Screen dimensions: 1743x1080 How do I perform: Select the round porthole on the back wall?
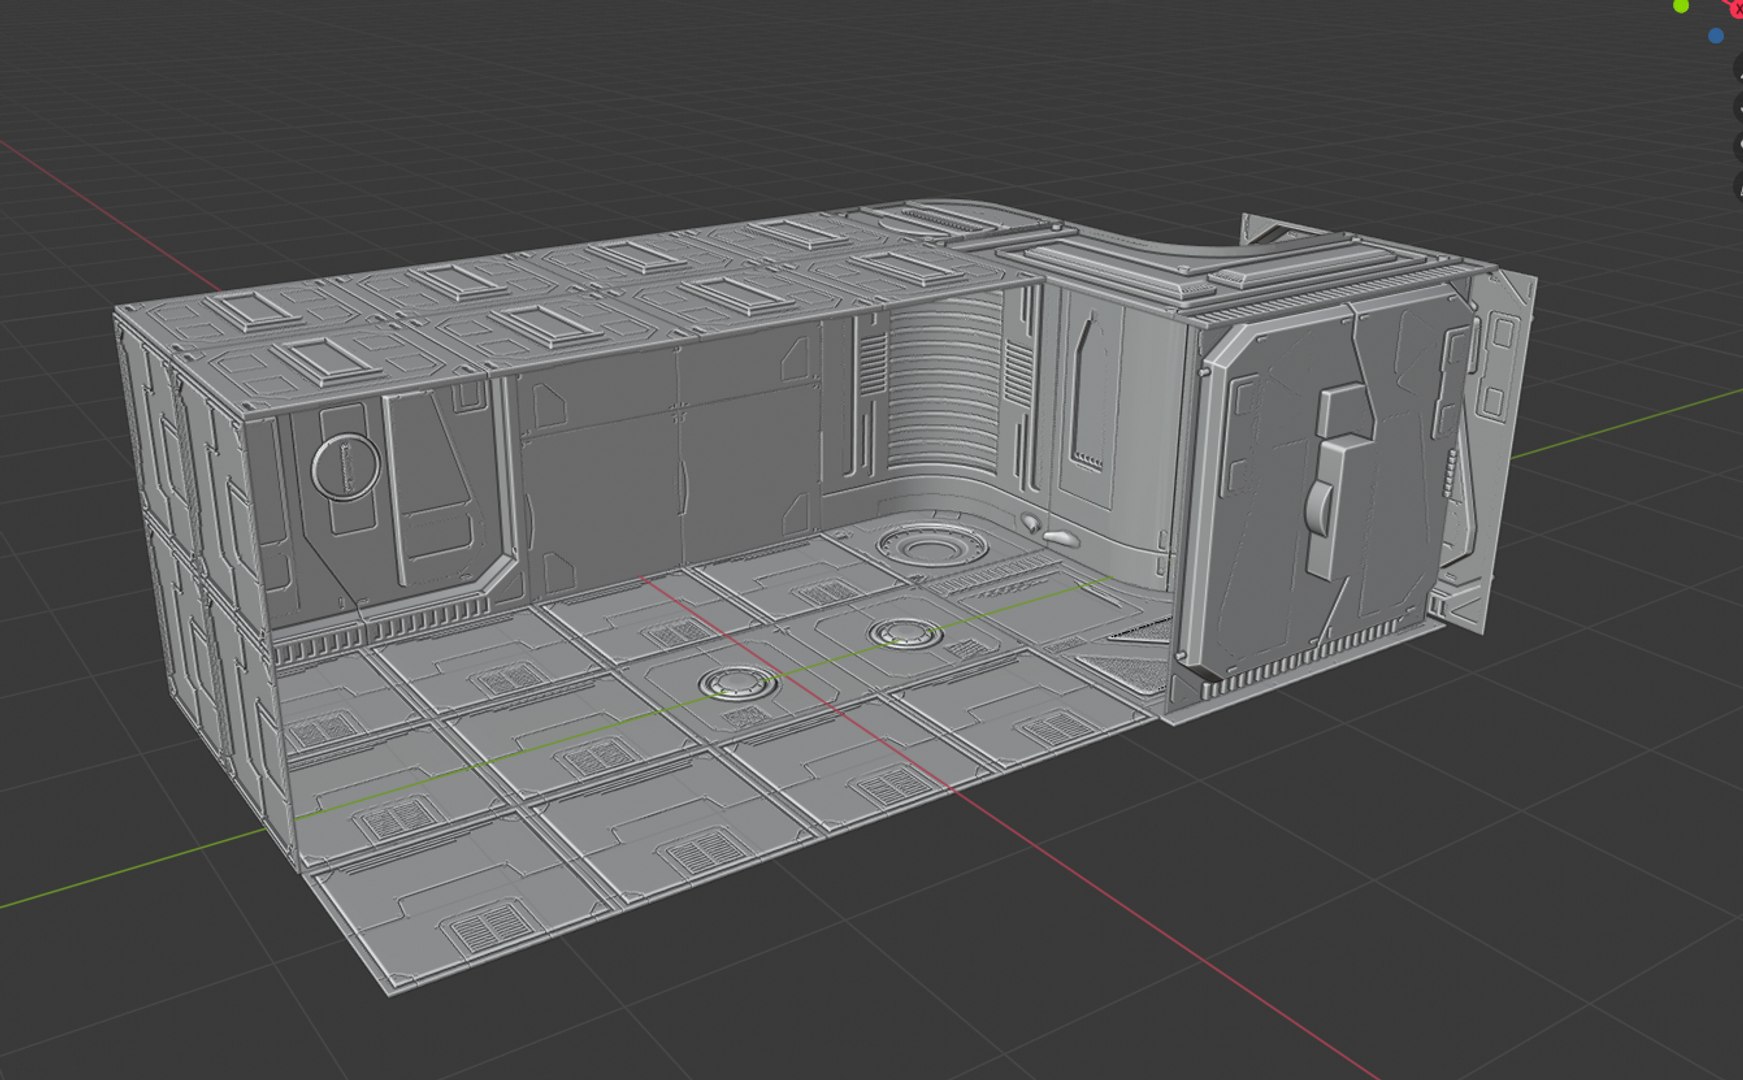(344, 467)
